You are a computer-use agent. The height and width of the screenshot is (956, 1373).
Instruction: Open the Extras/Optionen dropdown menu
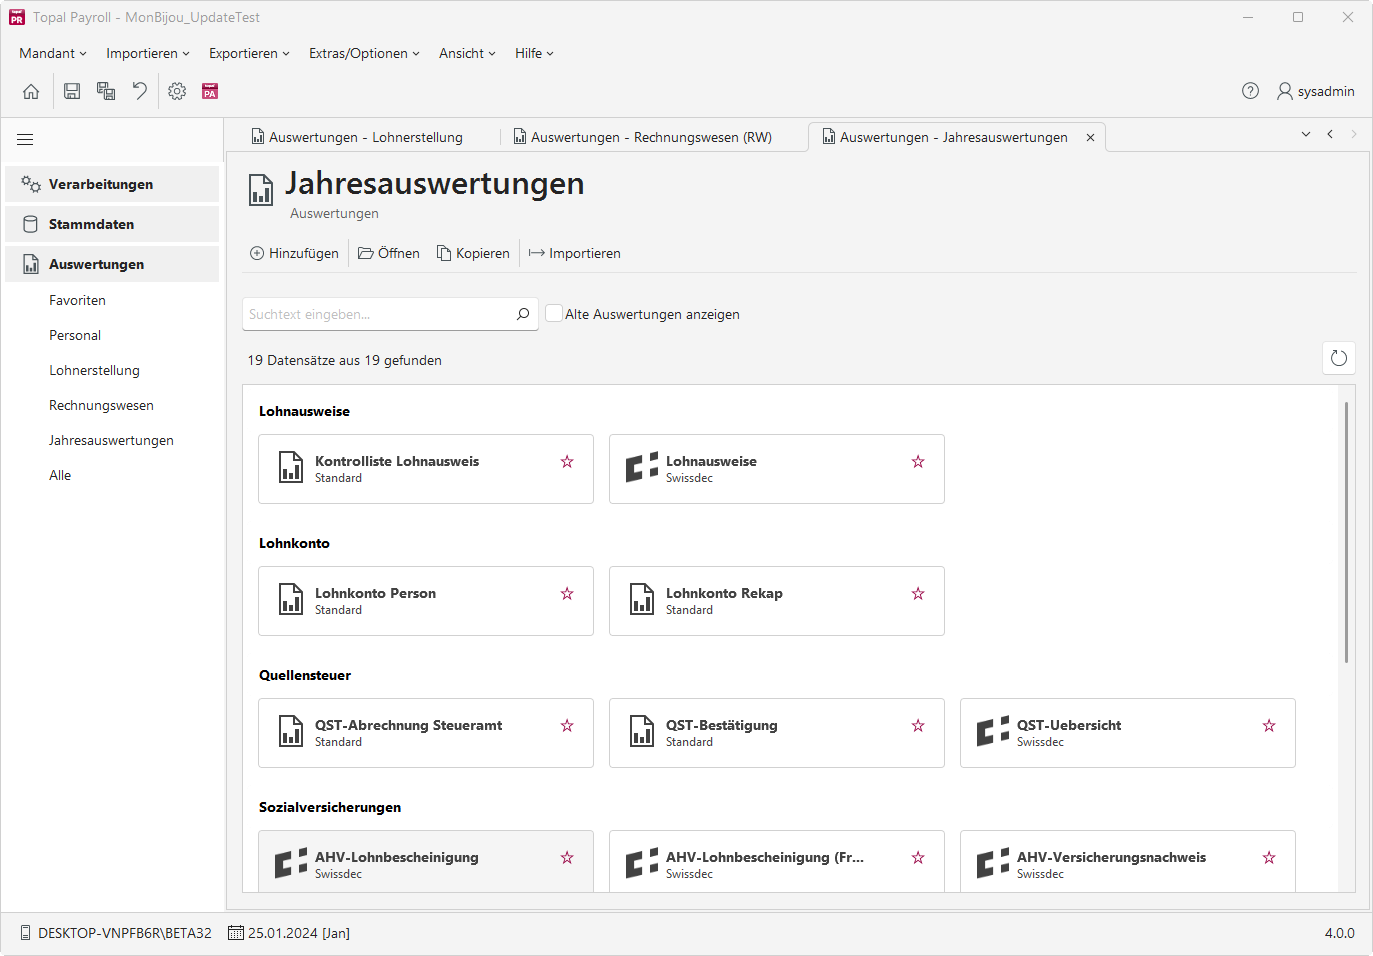coord(364,53)
